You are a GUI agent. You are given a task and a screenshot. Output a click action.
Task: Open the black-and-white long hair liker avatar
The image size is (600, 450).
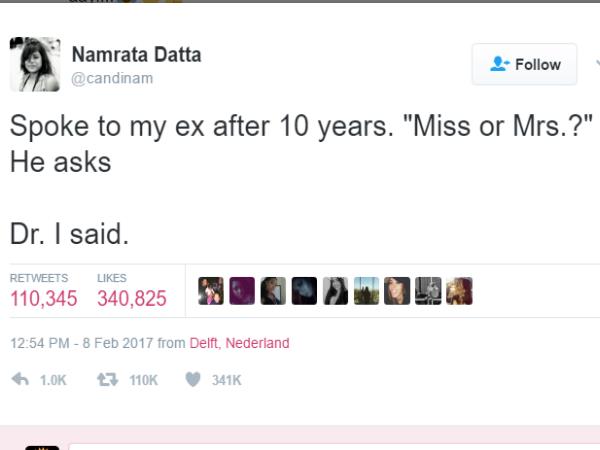(335, 291)
